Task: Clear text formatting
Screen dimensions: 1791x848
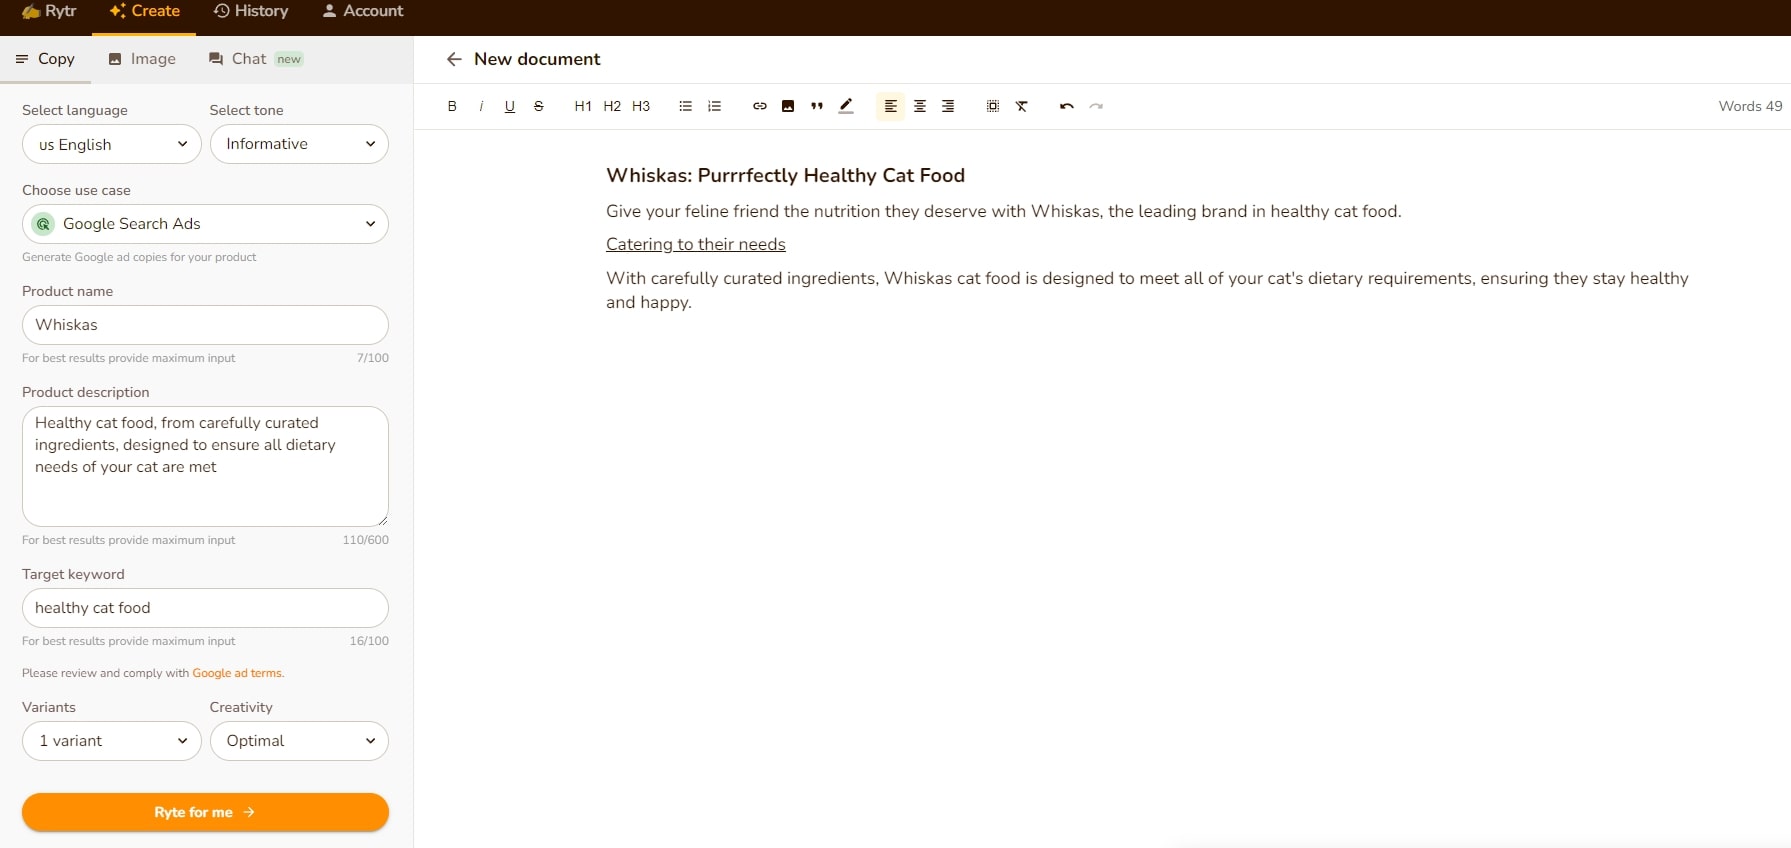Action: click(1022, 106)
